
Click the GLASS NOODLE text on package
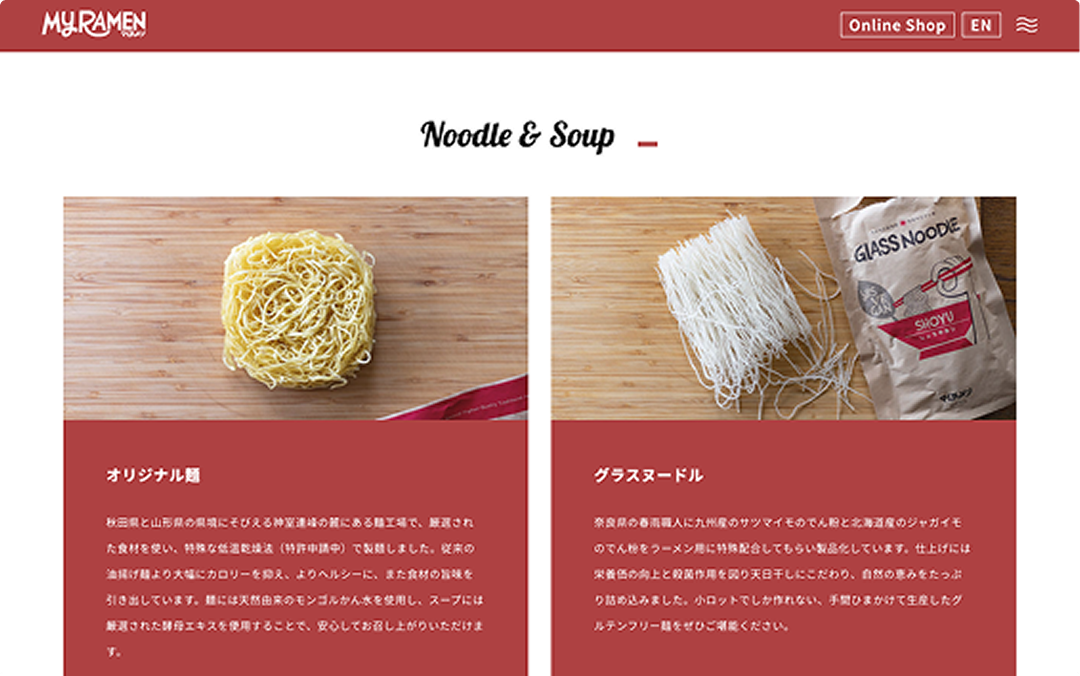(906, 240)
